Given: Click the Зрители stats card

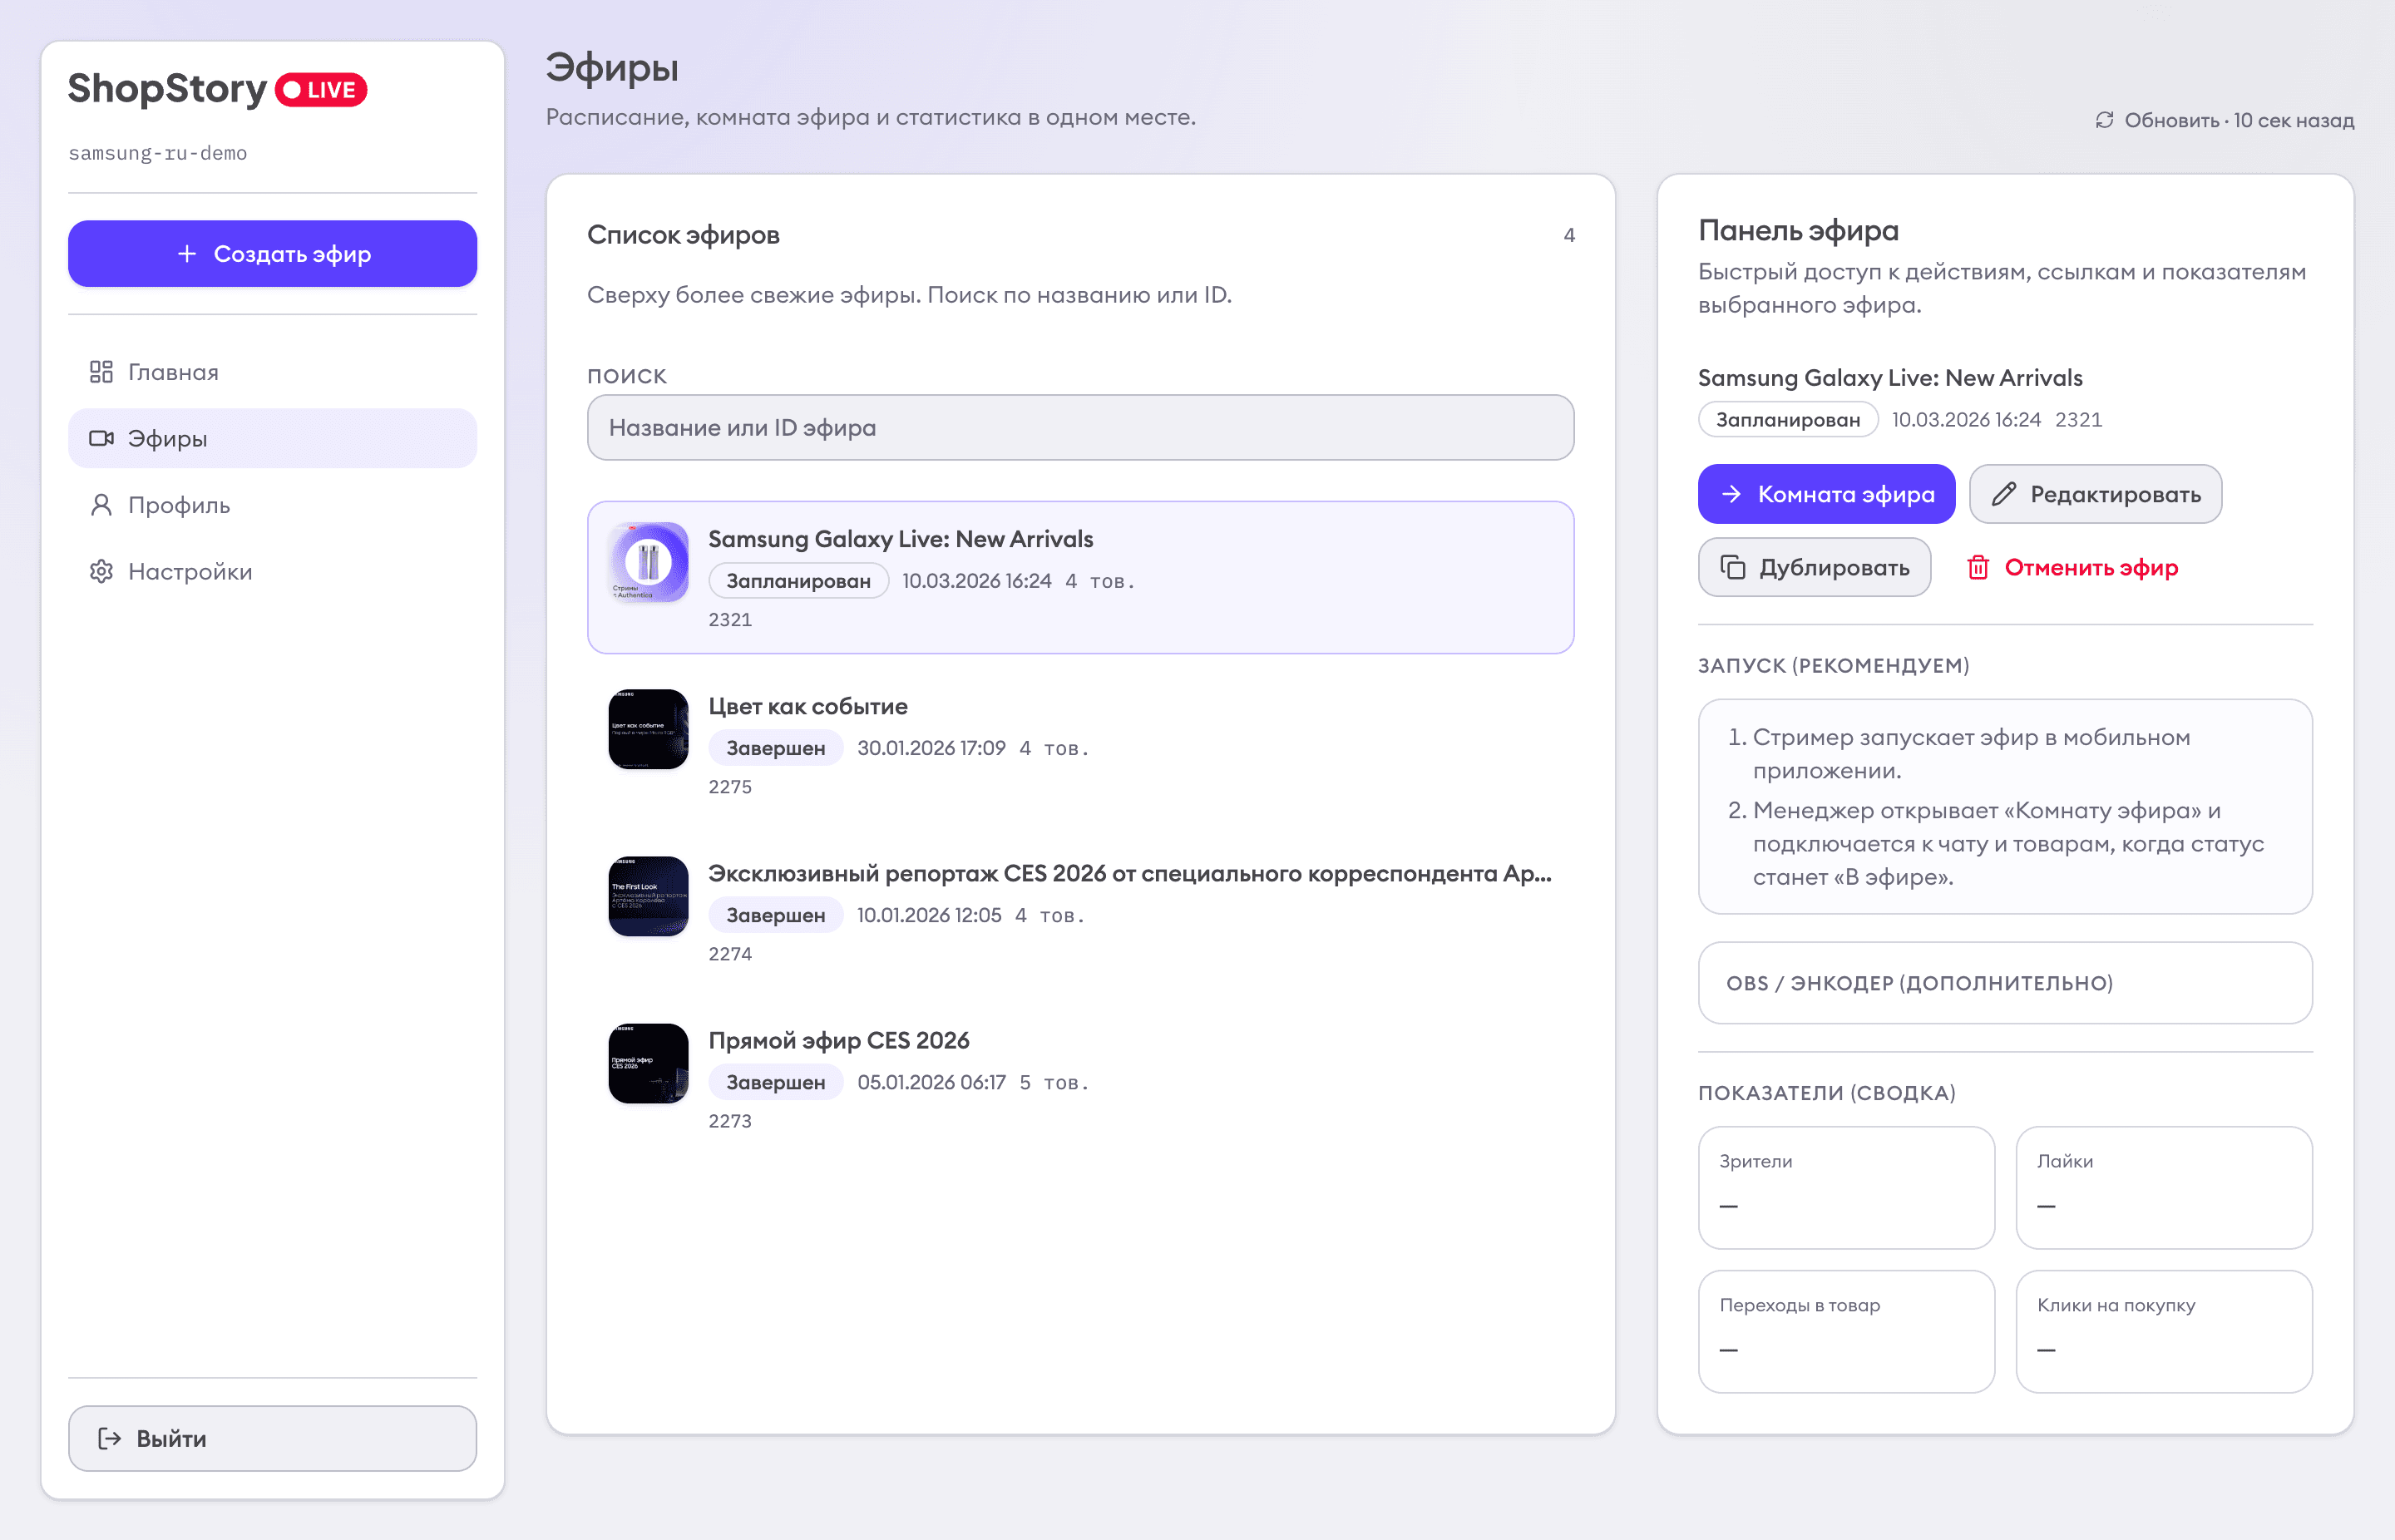Looking at the screenshot, I should (1845, 1187).
